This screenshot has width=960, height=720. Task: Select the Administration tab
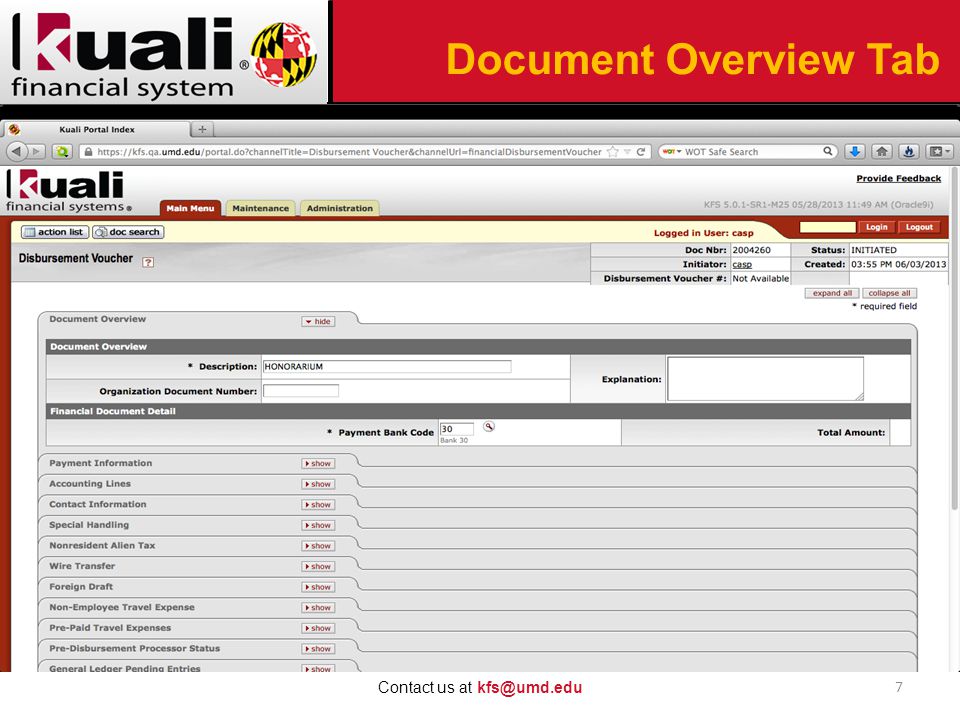pyautogui.click(x=340, y=208)
